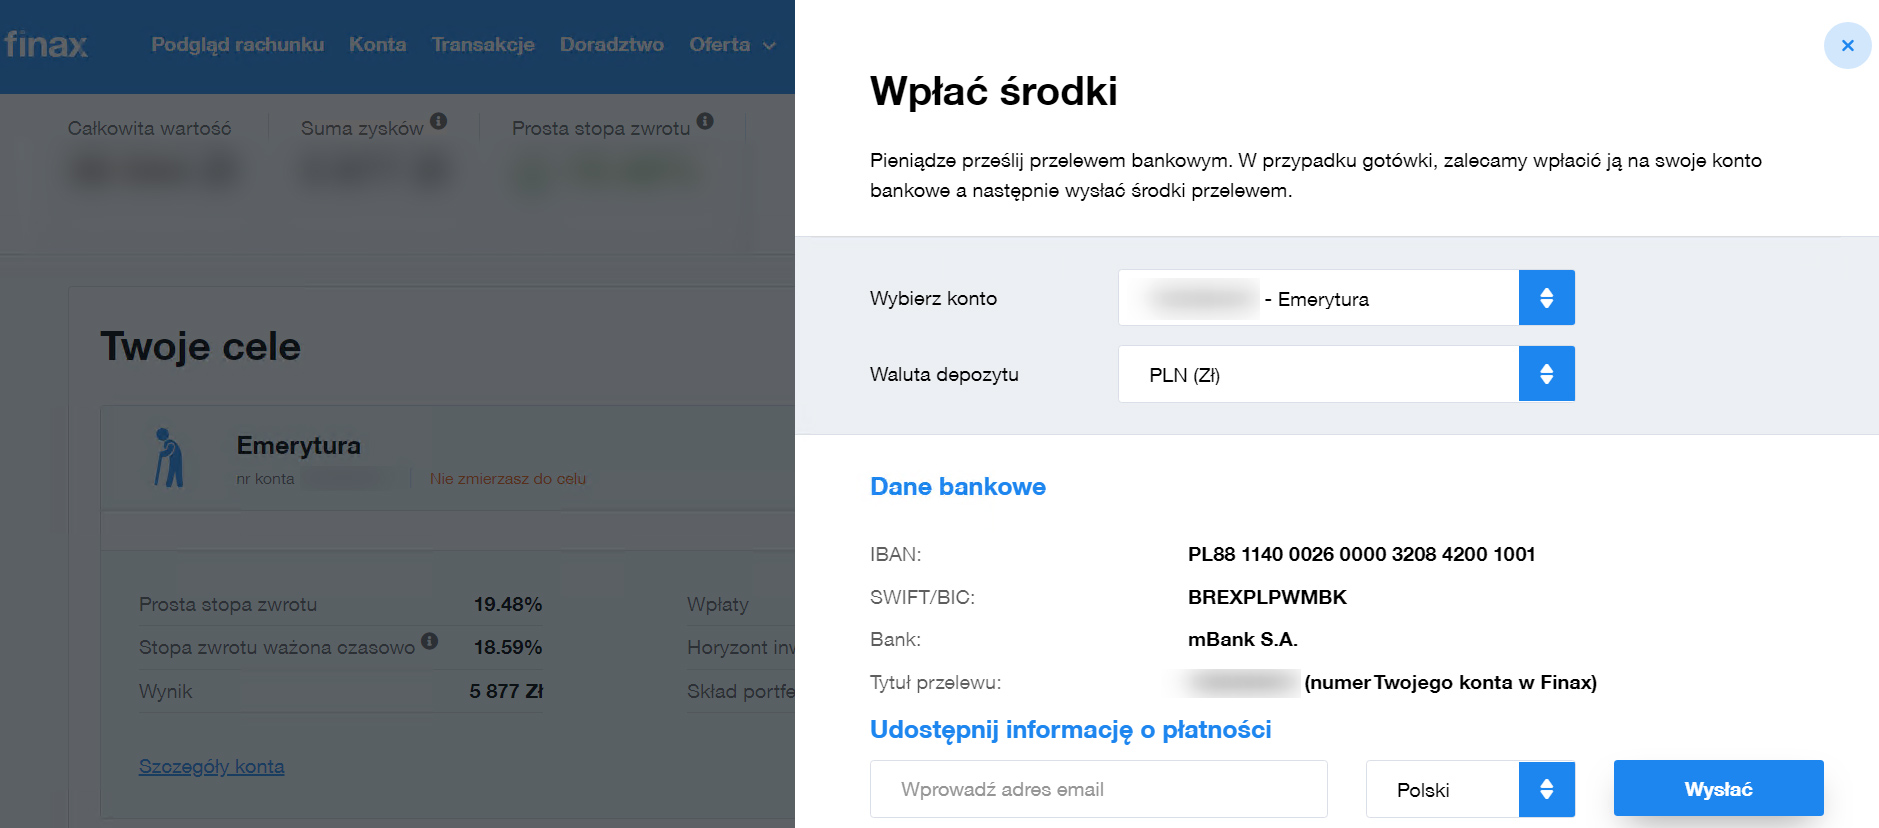1879x828 pixels.
Task: Open the Wybierz konto dropdown
Action: [1346, 298]
